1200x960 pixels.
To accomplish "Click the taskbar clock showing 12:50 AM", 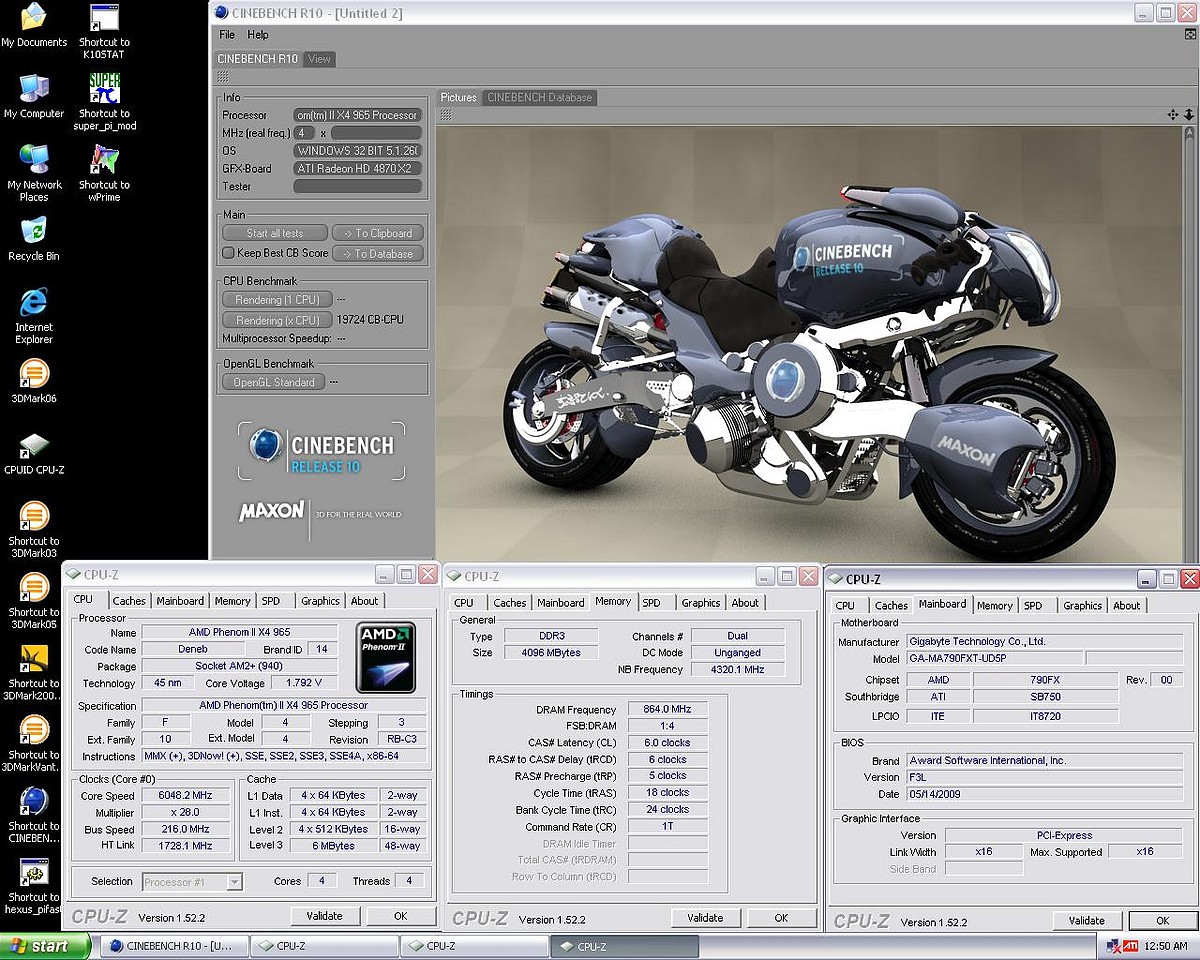I will 1166,946.
